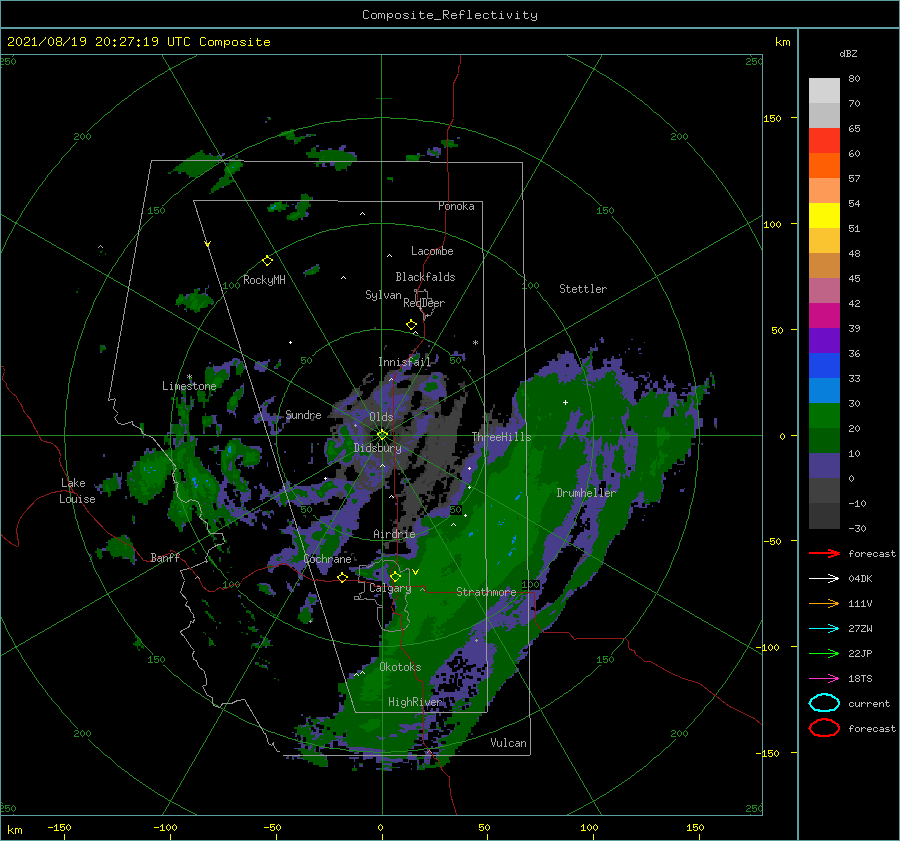Click the yellow diamond marker above Calgary
The image size is (900, 841).
coord(395,576)
